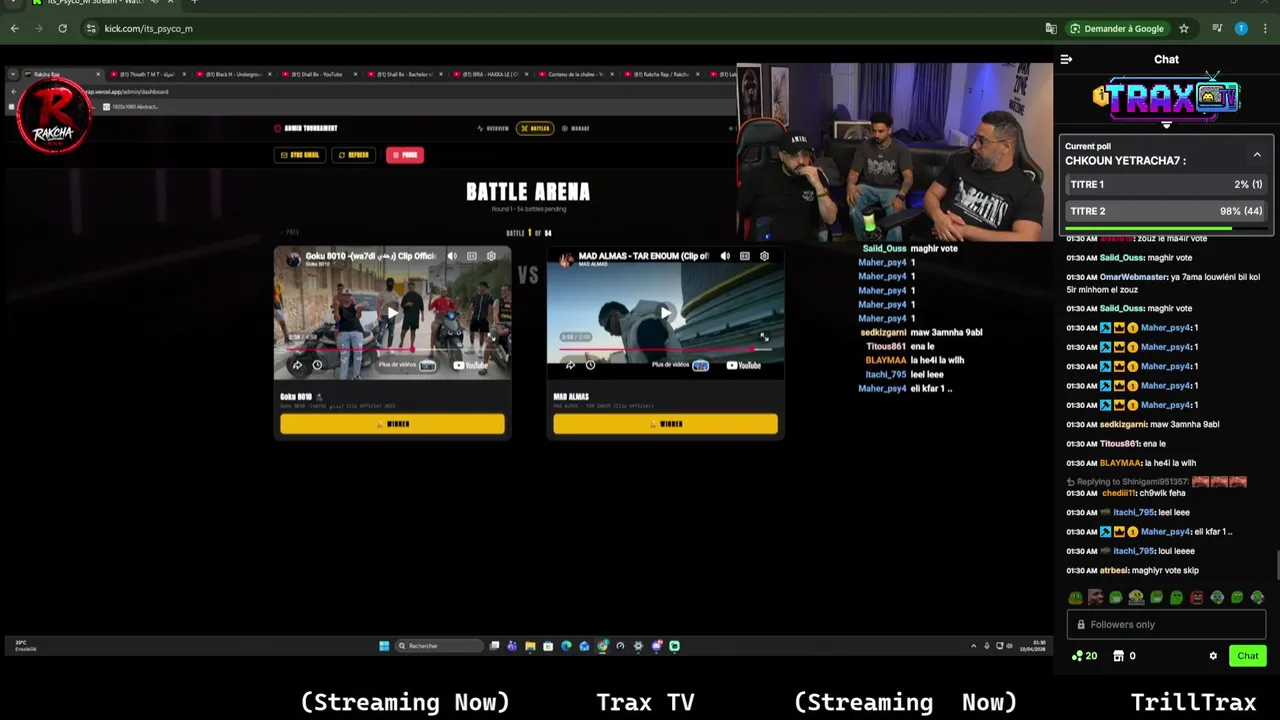Collapse the chat panel with arrow icon
1280x720 pixels.
pyautogui.click(x=1066, y=59)
